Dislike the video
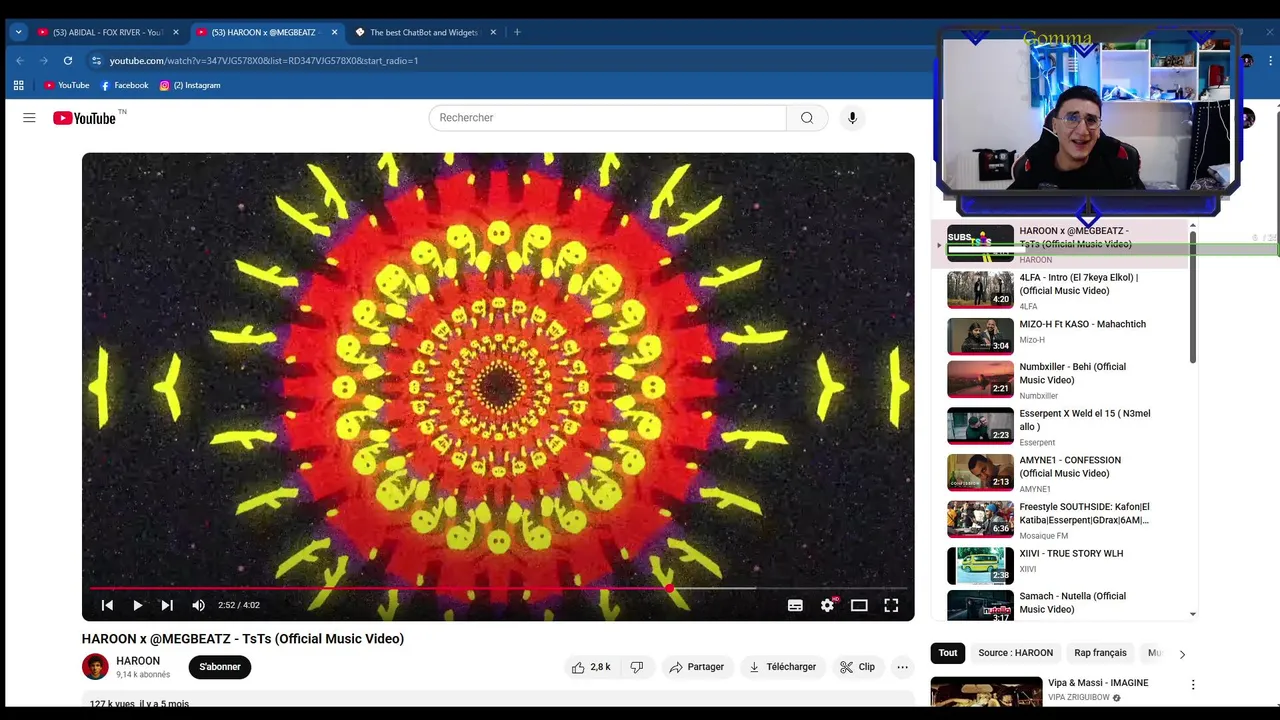 pos(636,667)
